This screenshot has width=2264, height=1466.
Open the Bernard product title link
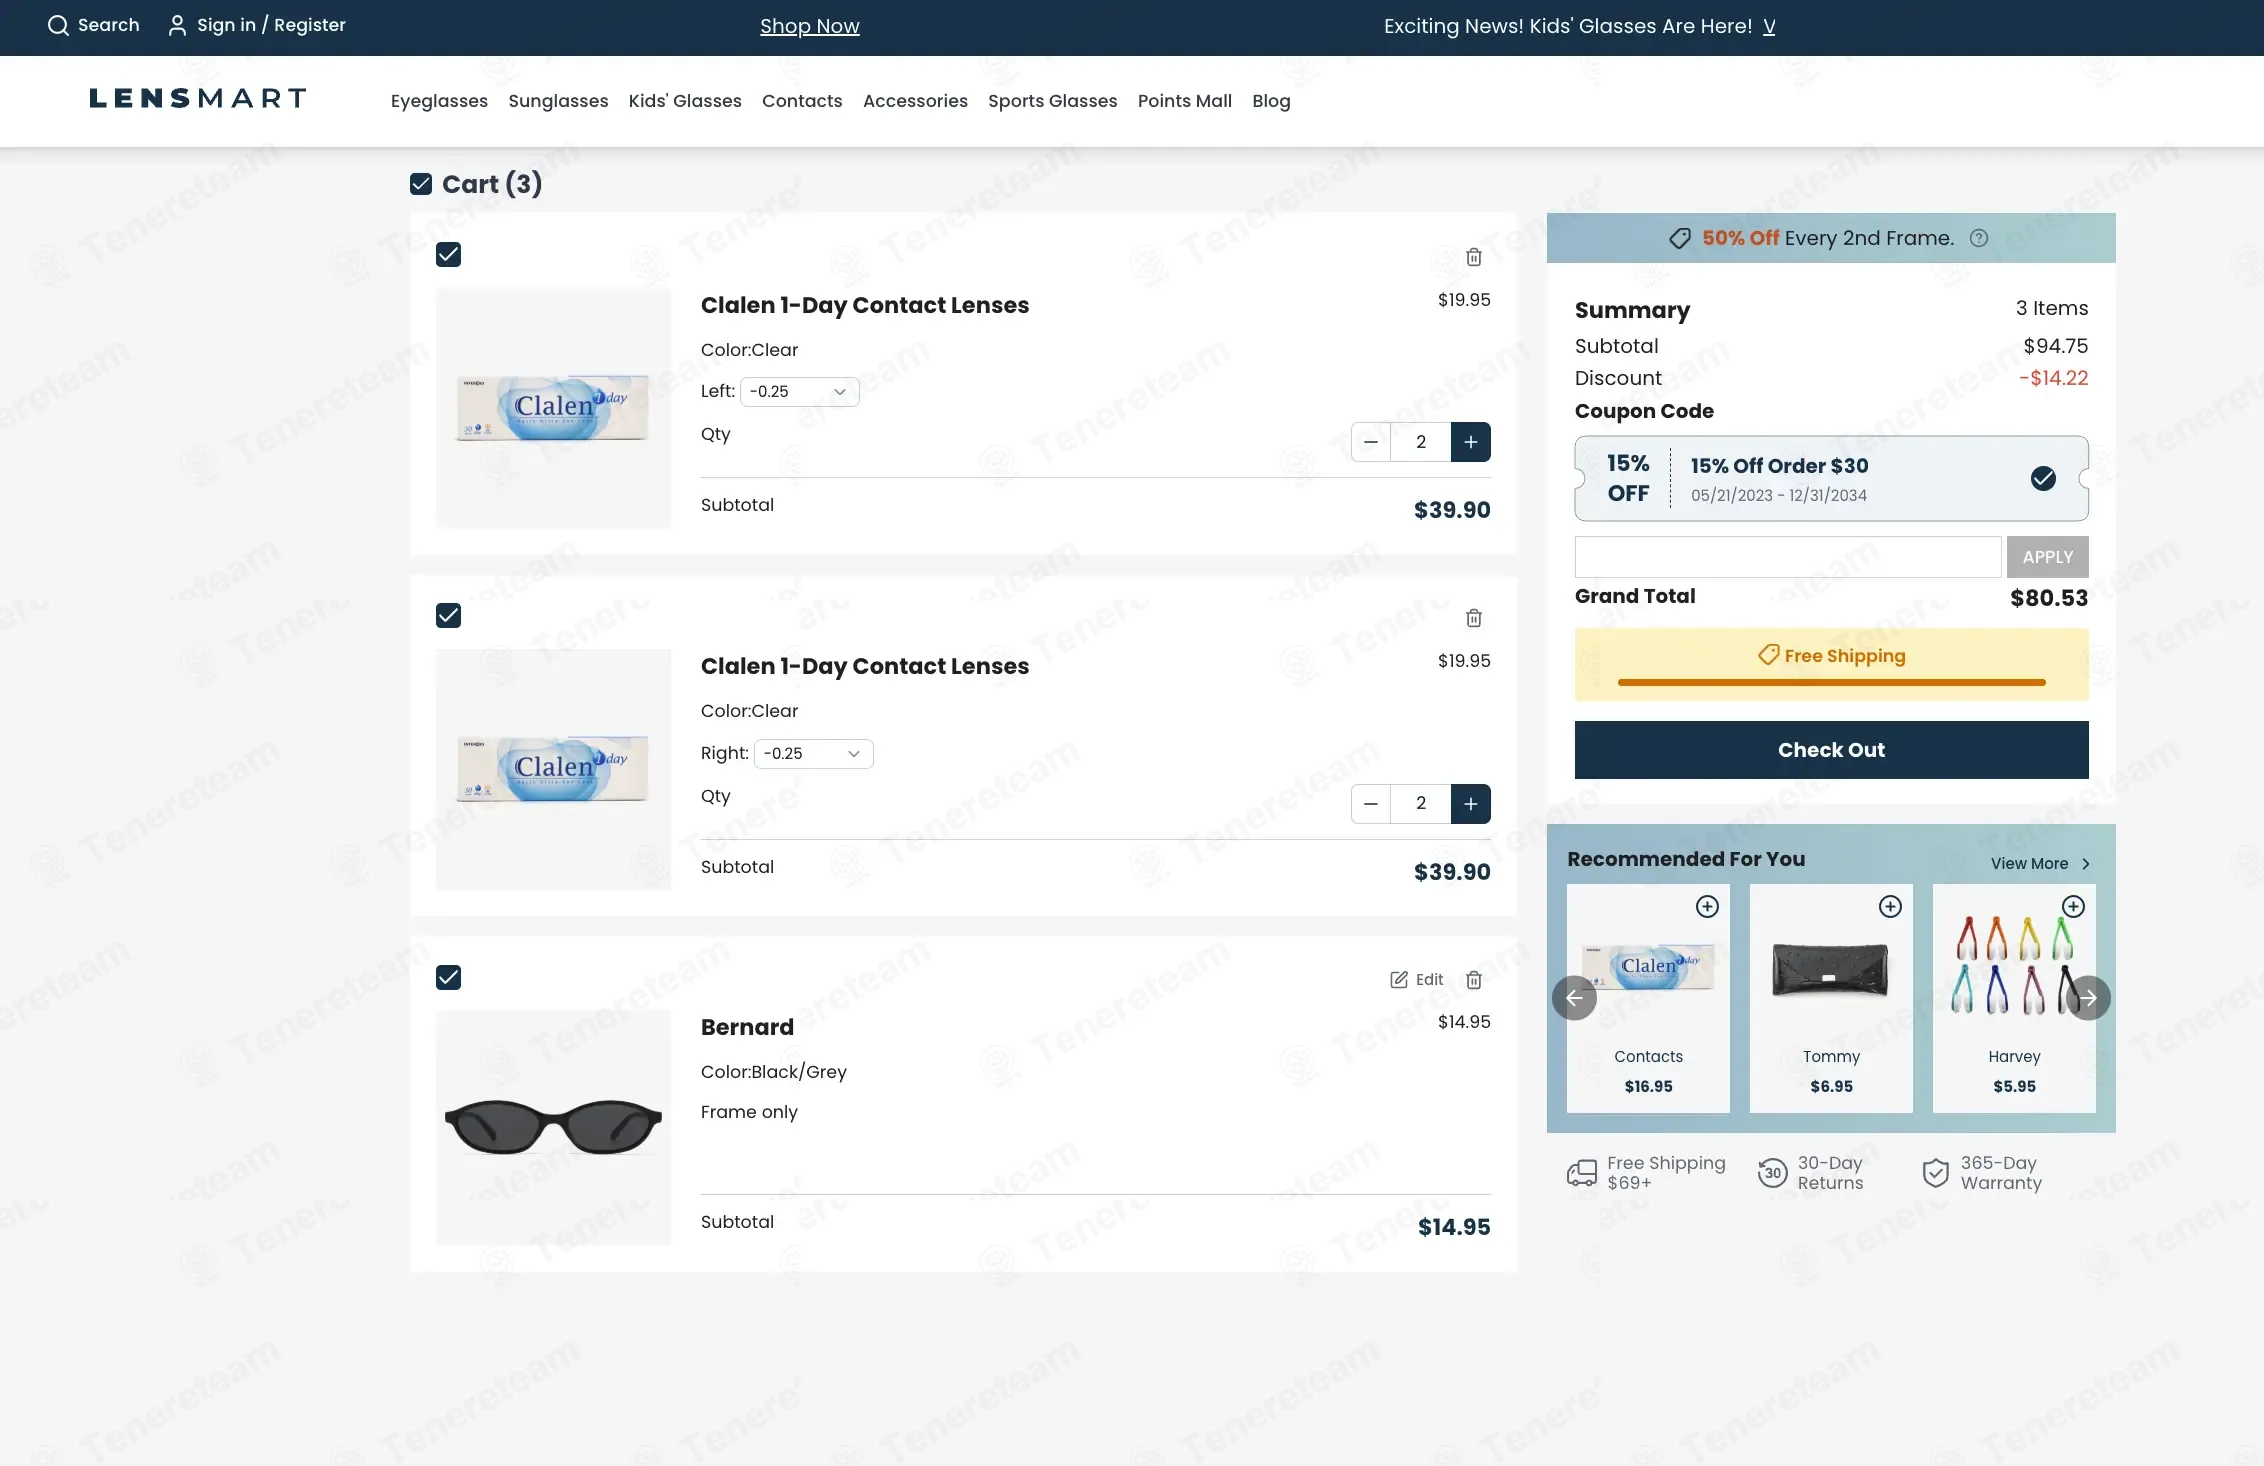[x=747, y=1027]
